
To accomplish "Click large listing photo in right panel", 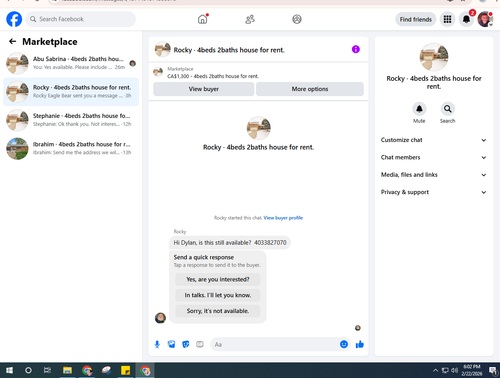I will click(x=434, y=57).
